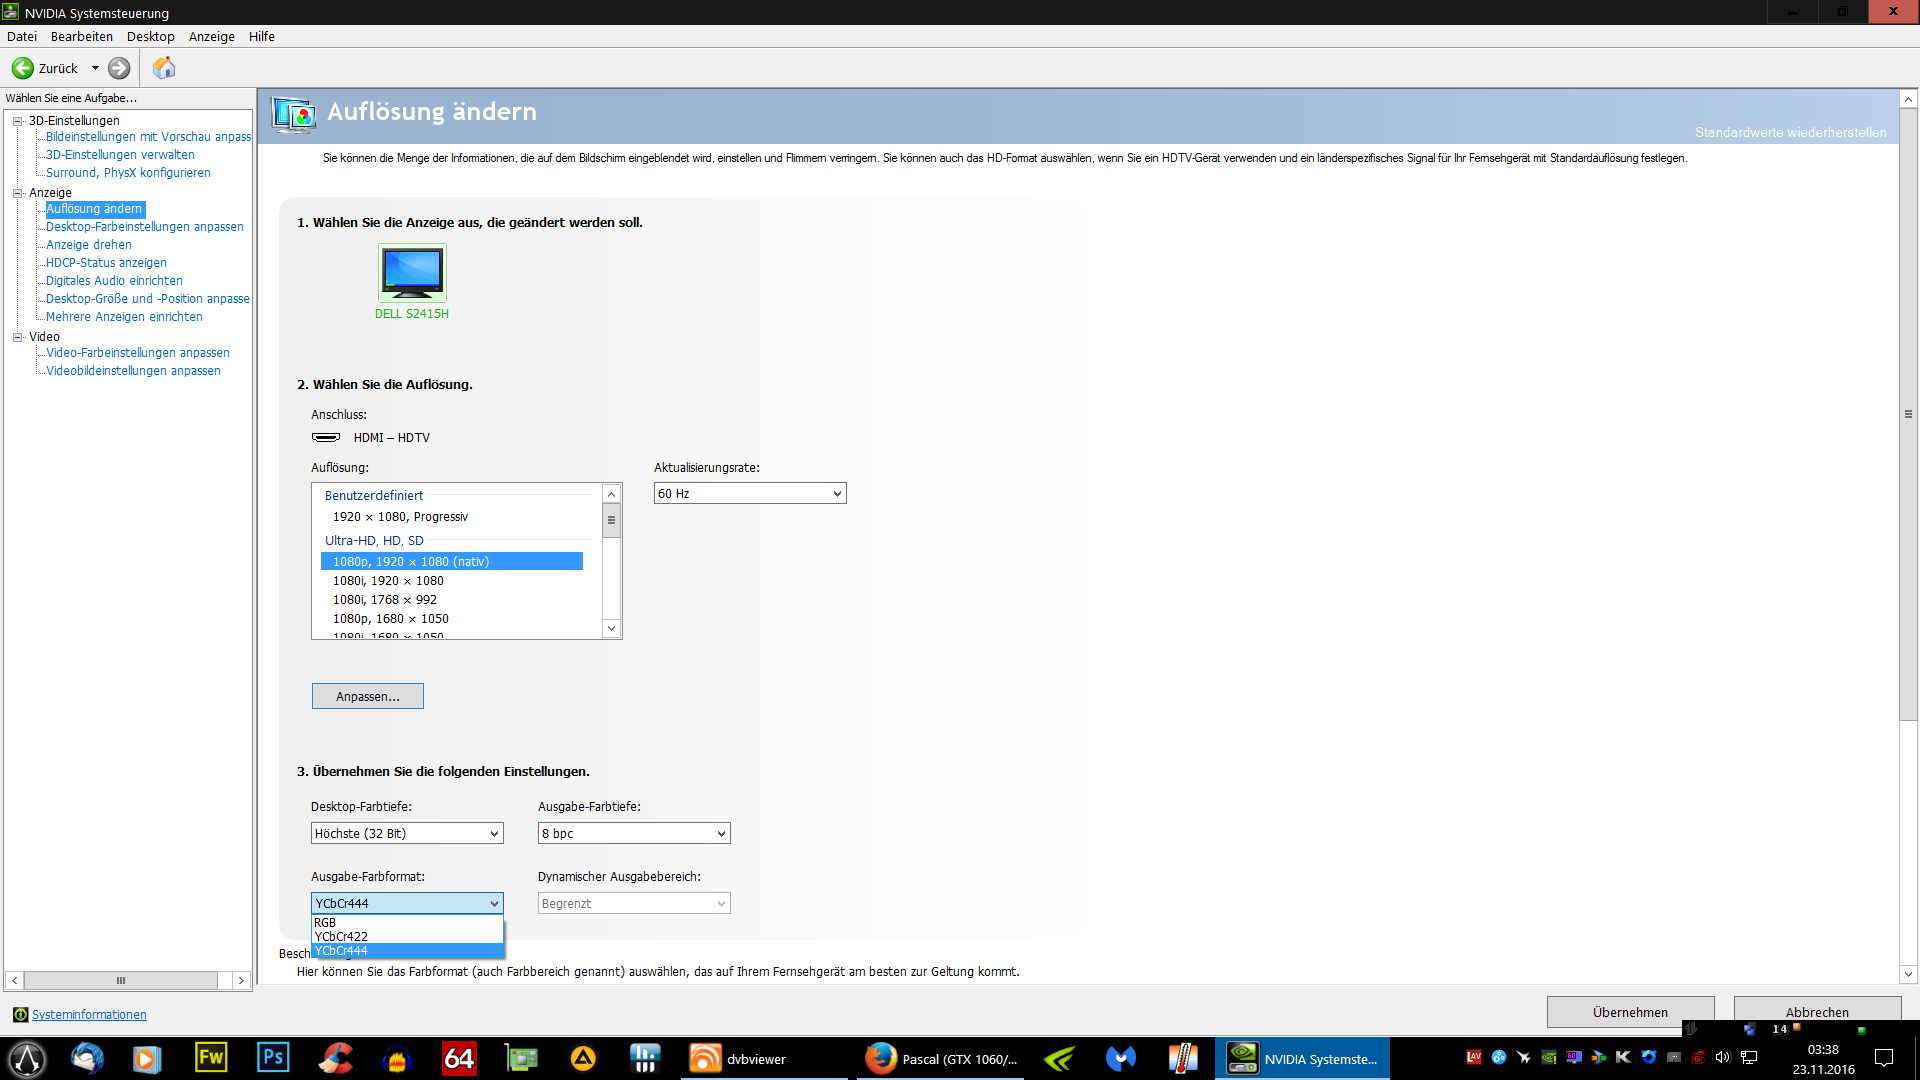Viewport: 1920px width, 1080px height.
Task: Click the forward navigation arrow icon
Action: tap(119, 68)
